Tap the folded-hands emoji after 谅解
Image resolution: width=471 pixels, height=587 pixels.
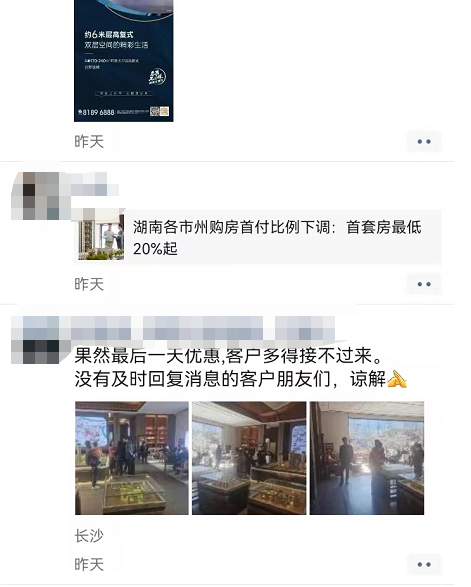tap(397, 379)
